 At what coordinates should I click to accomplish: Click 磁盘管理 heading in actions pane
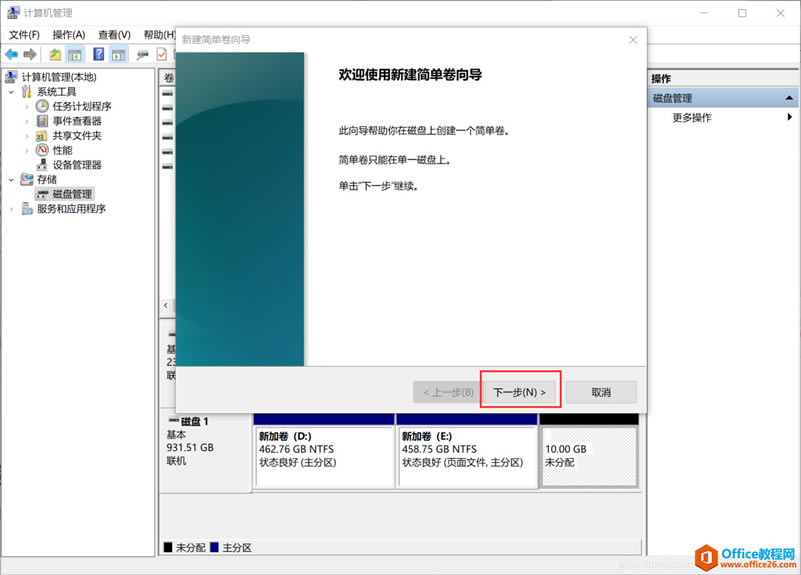tap(672, 98)
